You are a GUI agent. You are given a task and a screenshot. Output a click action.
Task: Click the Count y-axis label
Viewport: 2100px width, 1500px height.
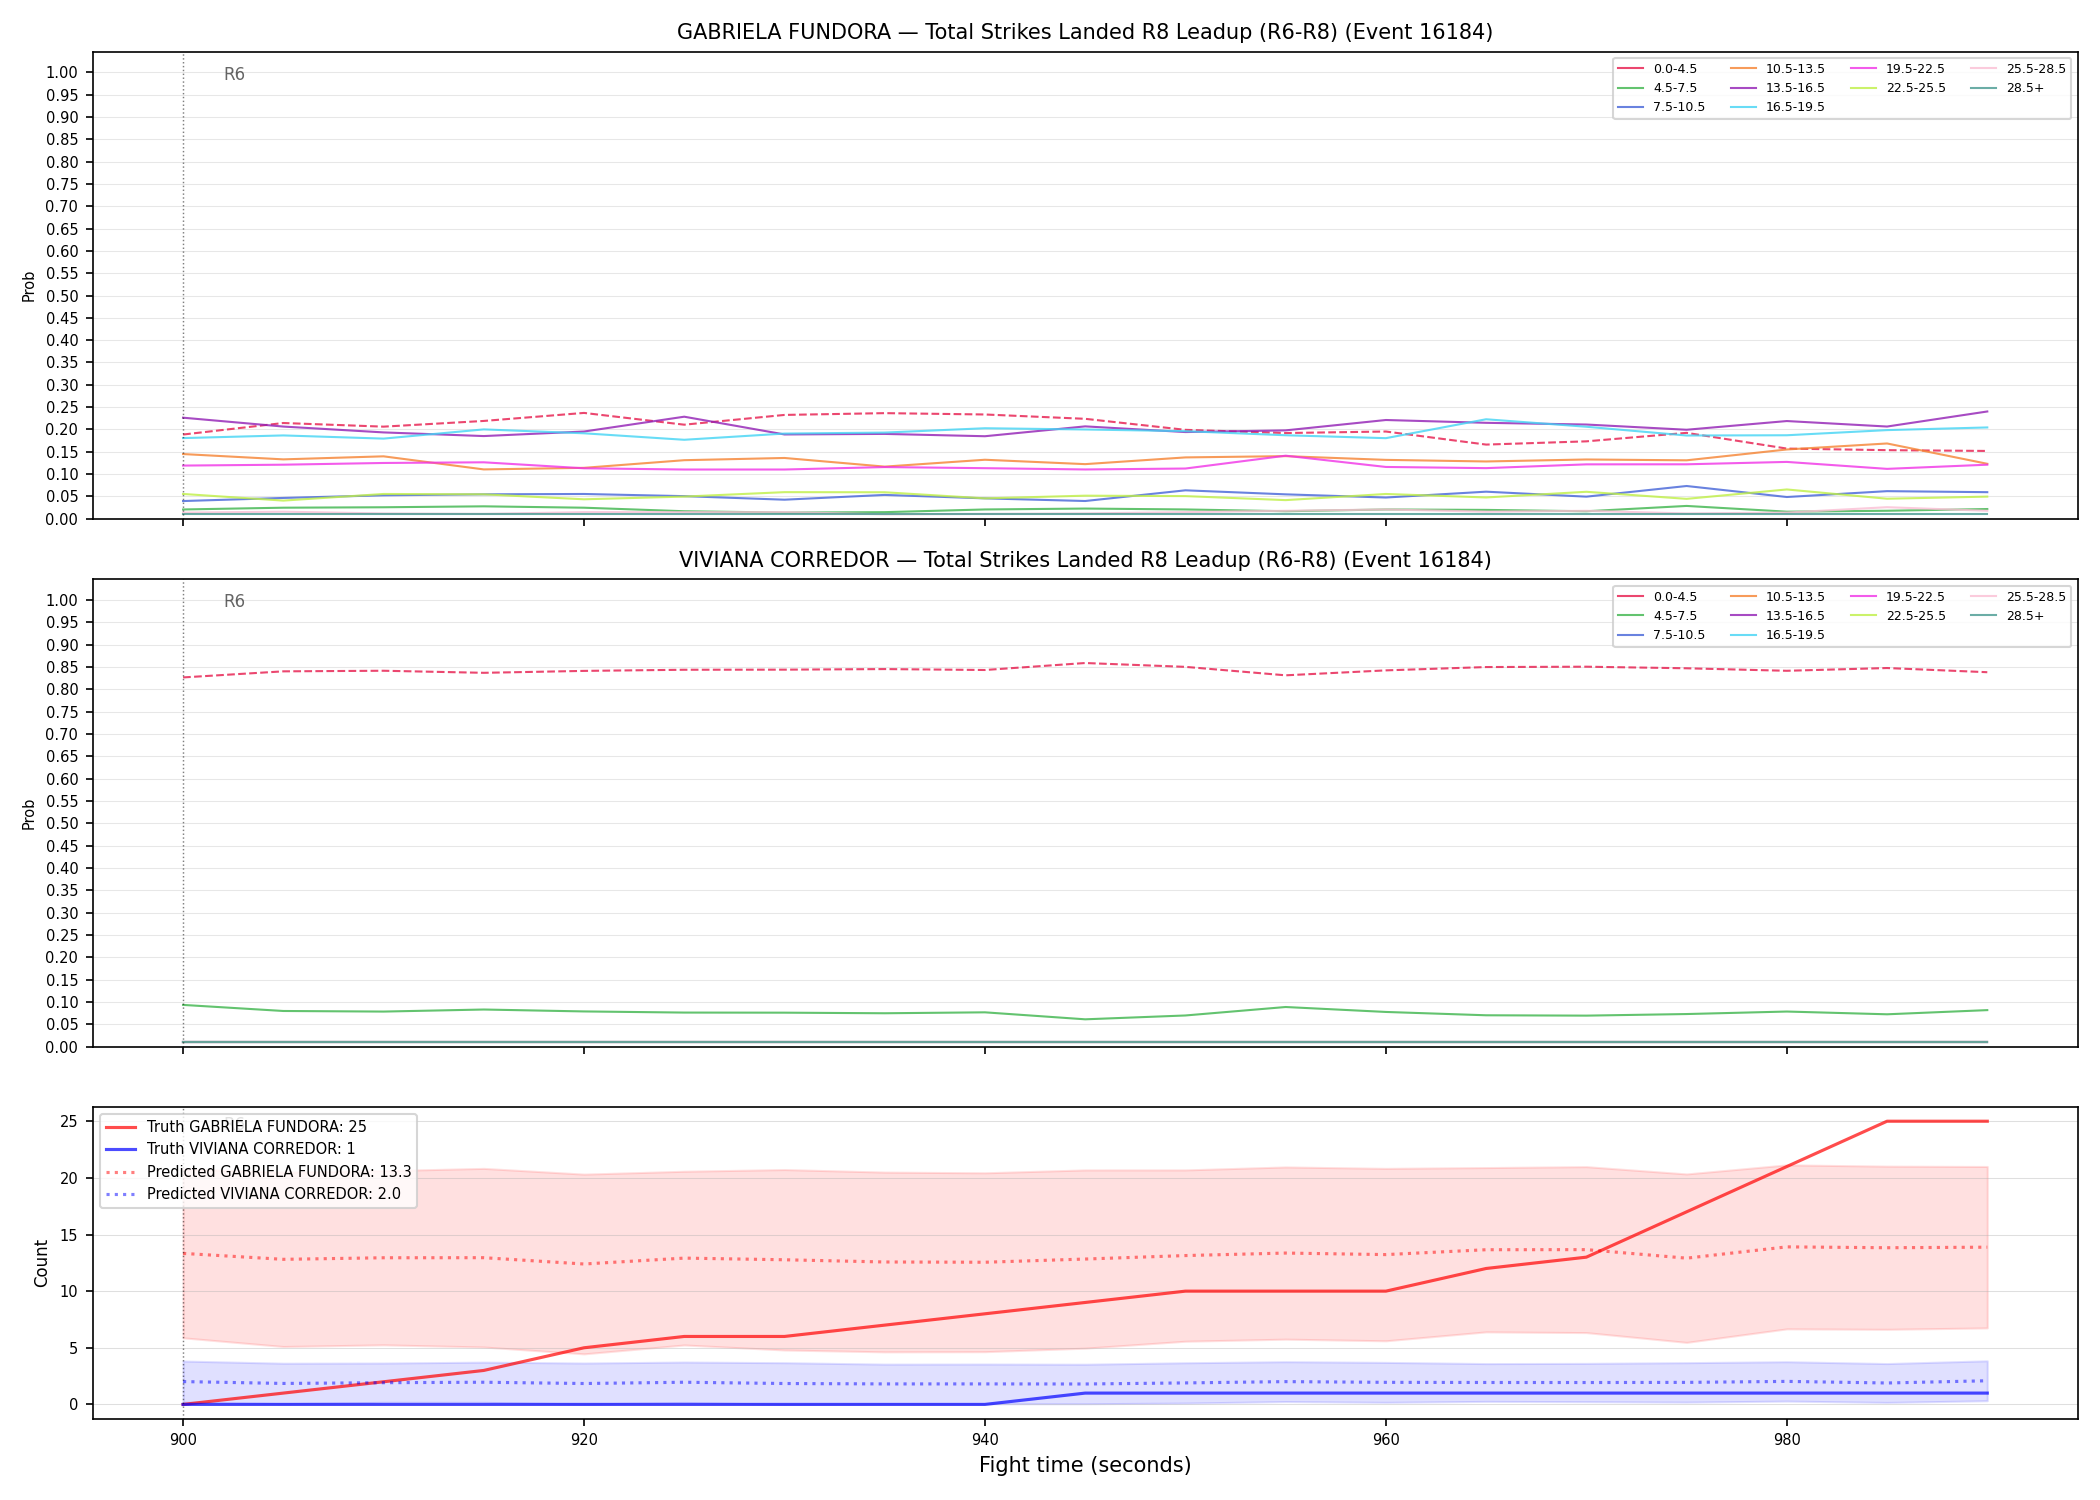[41, 1263]
